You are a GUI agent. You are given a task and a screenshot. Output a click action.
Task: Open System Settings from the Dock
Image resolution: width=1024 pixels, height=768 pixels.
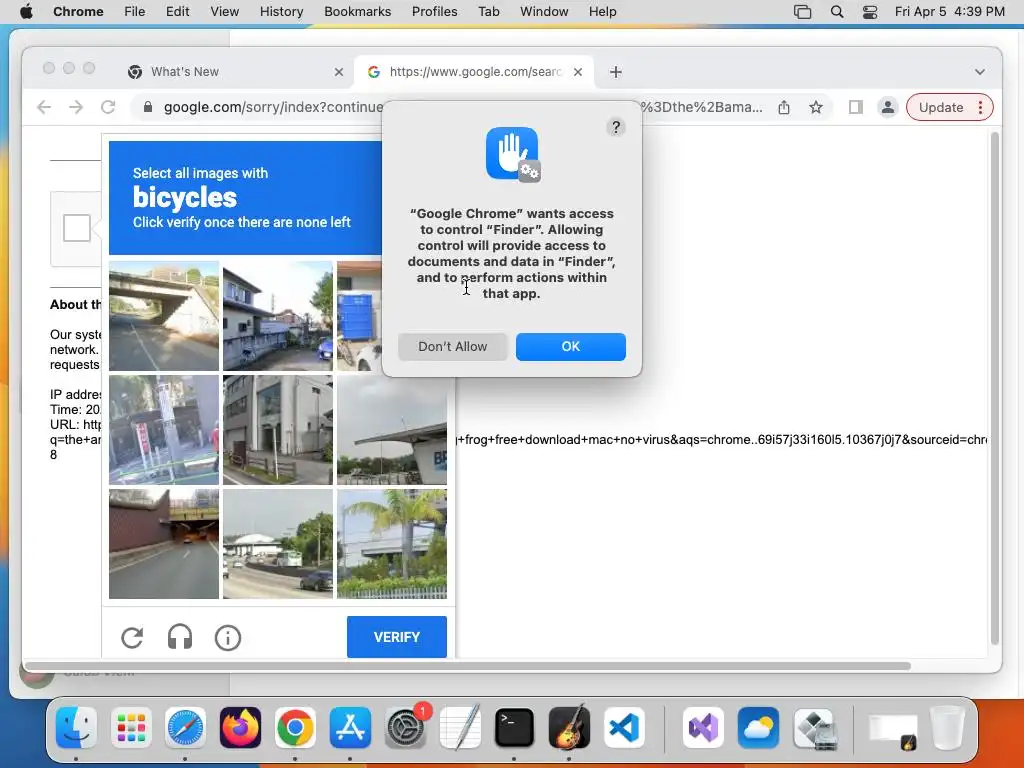point(405,727)
